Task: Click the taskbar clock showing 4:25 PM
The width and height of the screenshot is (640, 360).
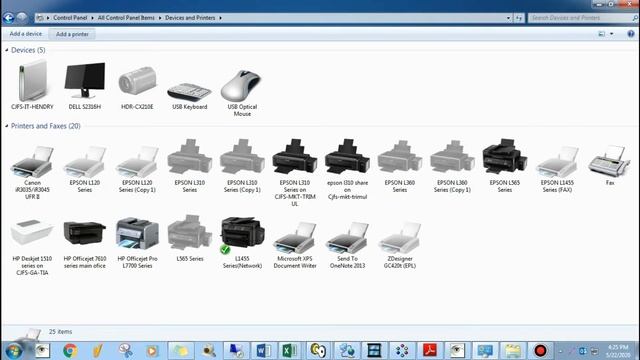Action: [x=618, y=351]
